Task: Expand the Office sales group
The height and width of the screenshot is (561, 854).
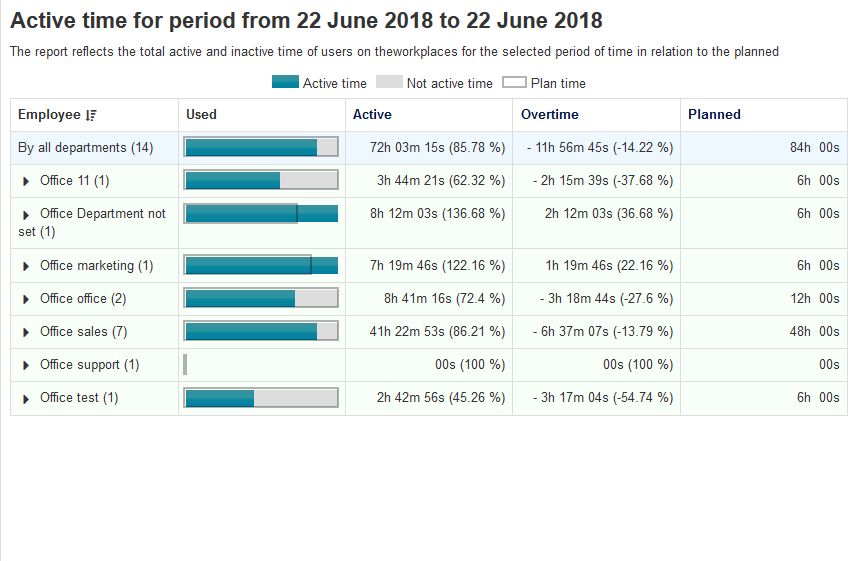Action: (26, 332)
